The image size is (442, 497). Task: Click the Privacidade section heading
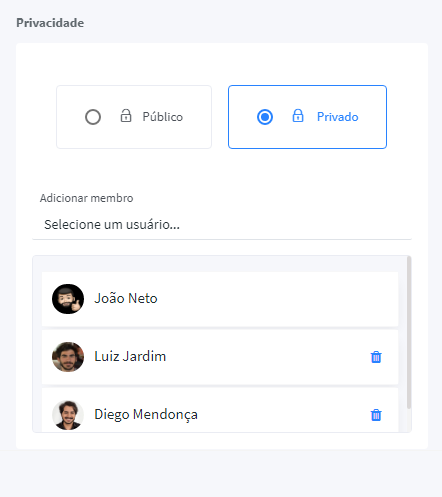pos(50,23)
